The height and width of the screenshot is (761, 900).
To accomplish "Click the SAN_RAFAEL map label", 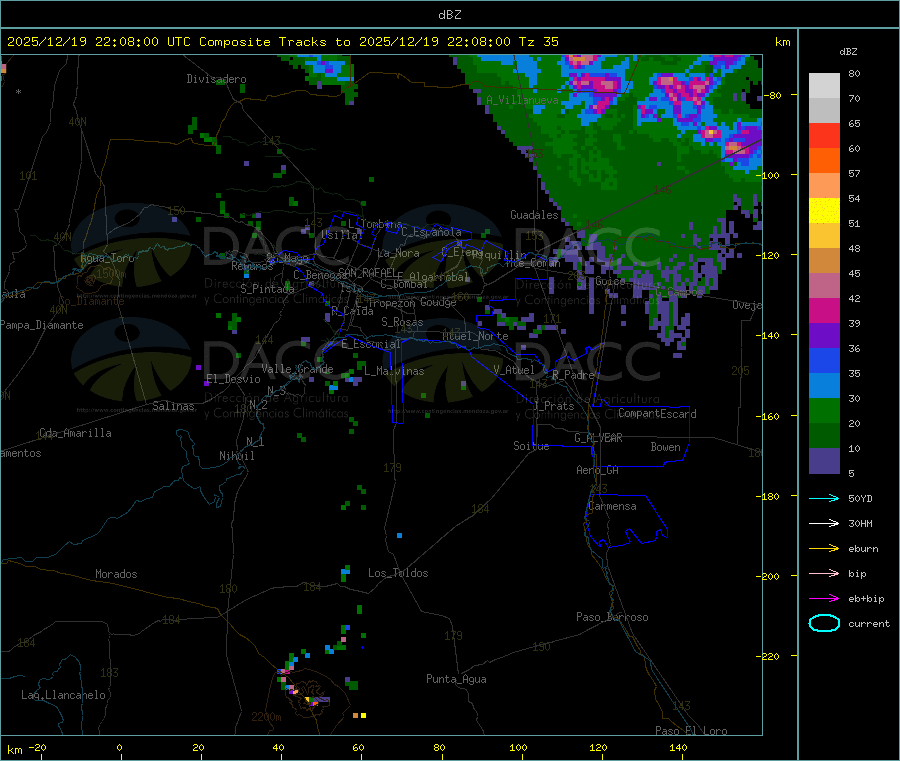I will point(367,273).
